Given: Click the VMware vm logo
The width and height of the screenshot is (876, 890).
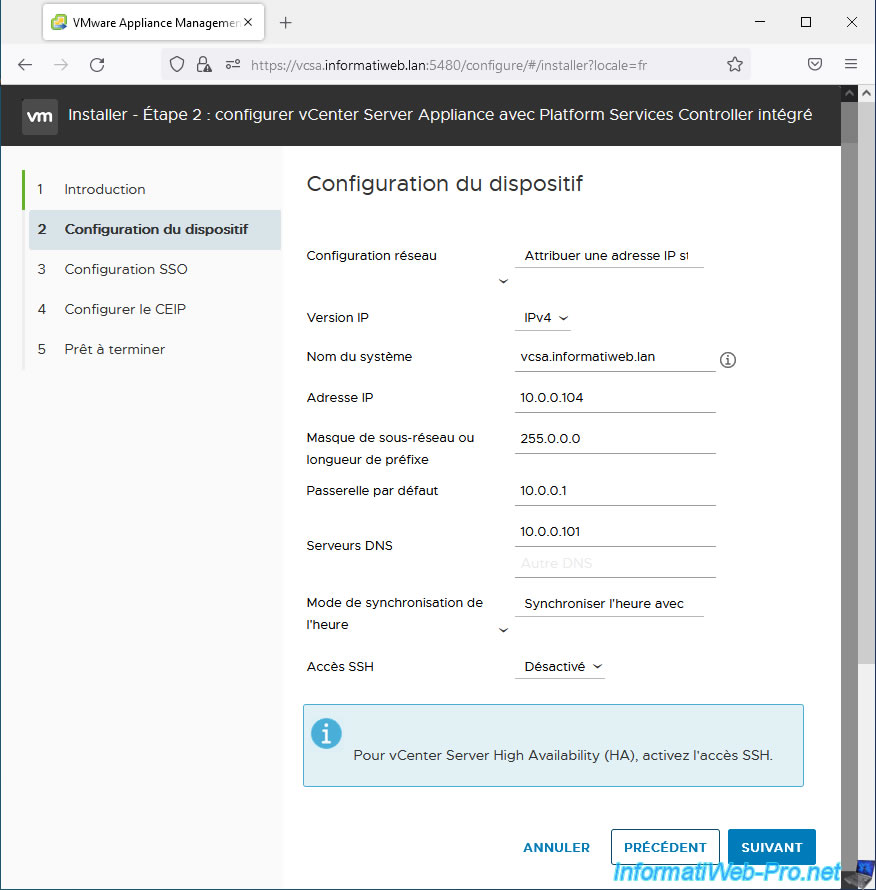Looking at the screenshot, I should pyautogui.click(x=40, y=116).
